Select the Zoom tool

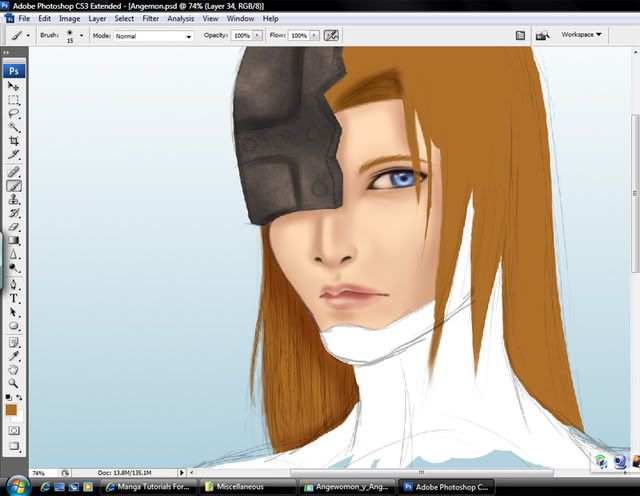13,383
